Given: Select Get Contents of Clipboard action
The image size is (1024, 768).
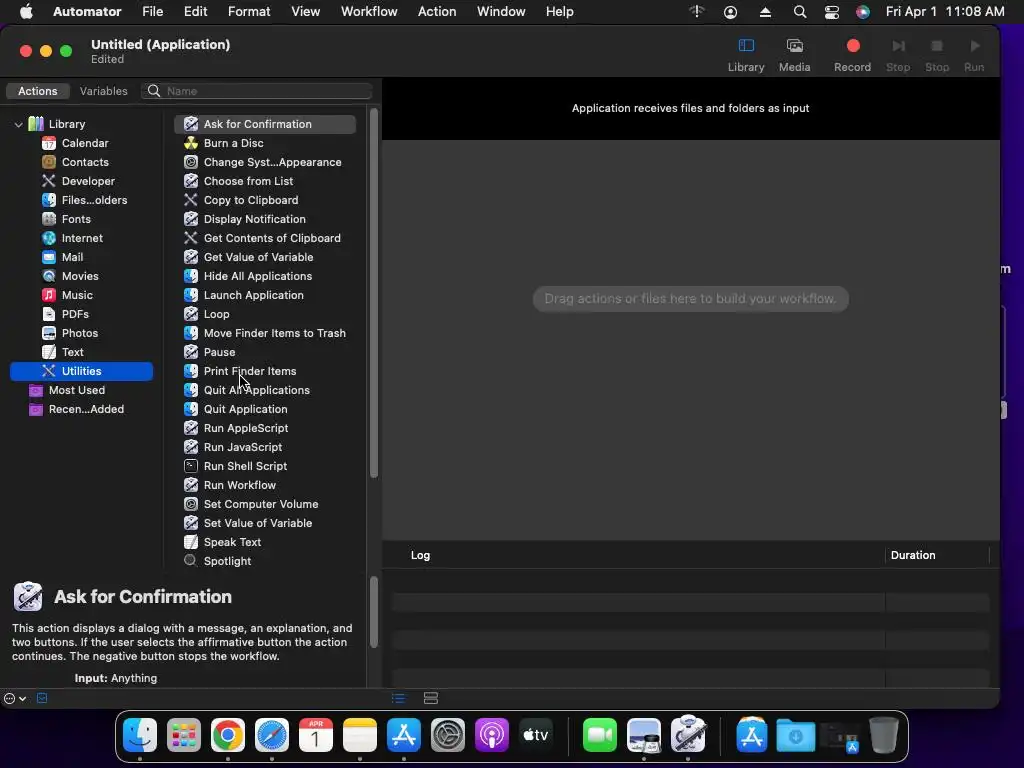Looking at the screenshot, I should [265, 238].
